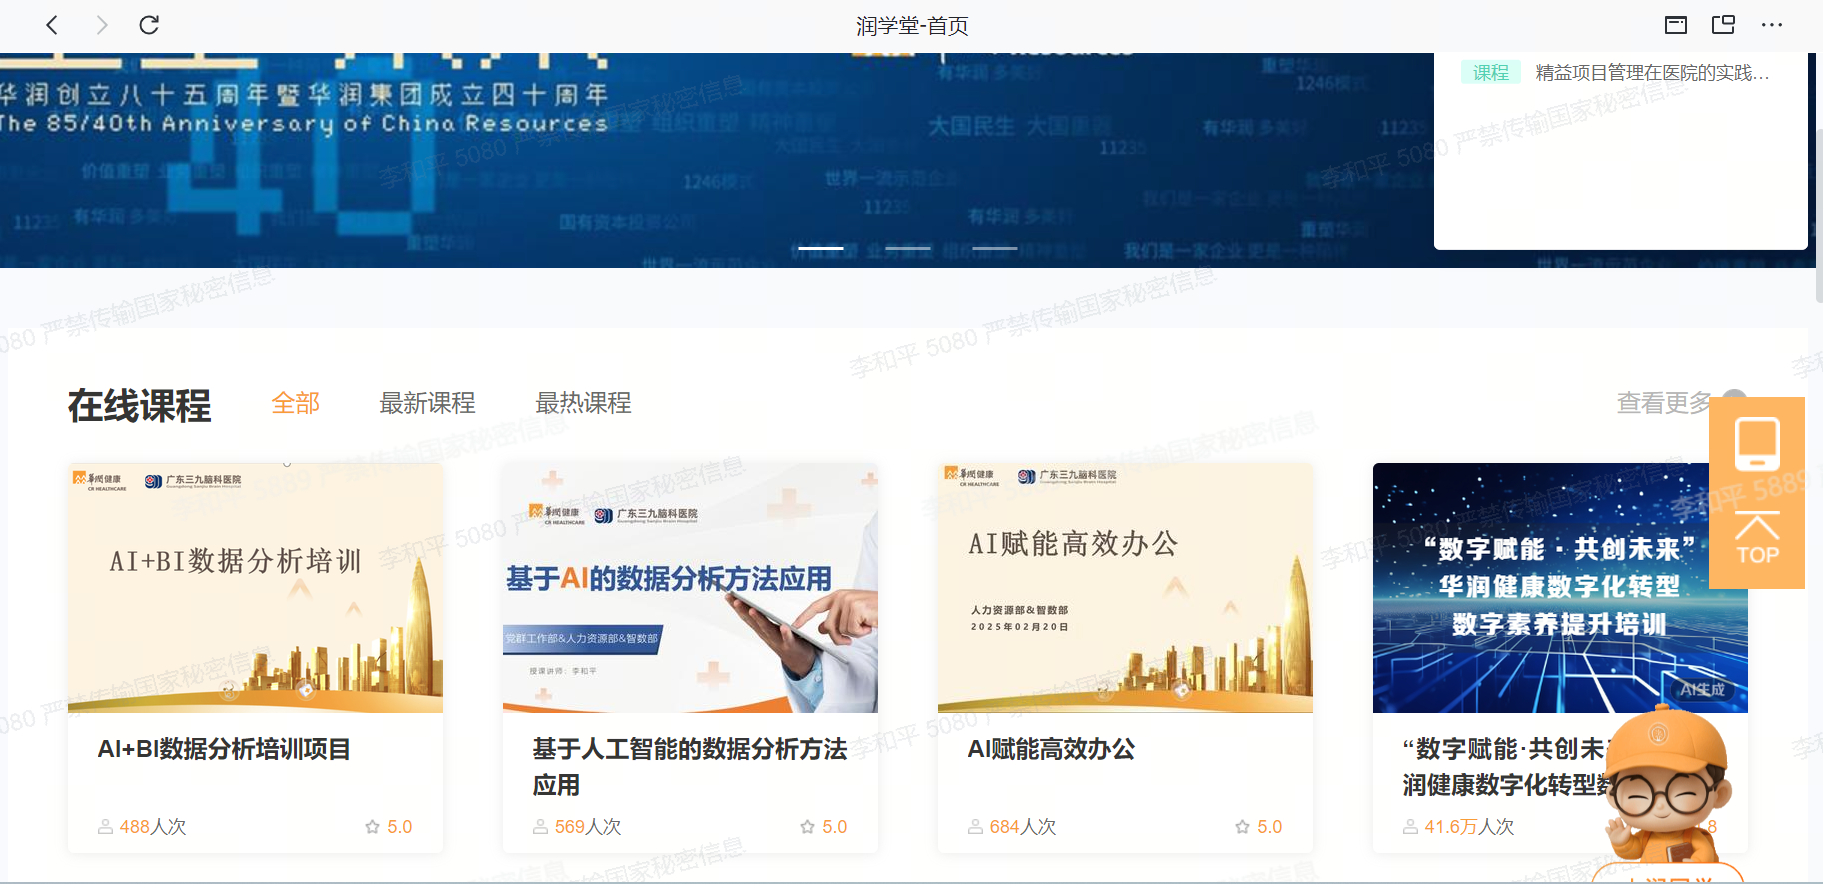Screen dimensions: 1823x884
Task: Click the AI赋能高效办公 course title
Action: [x=1051, y=749]
